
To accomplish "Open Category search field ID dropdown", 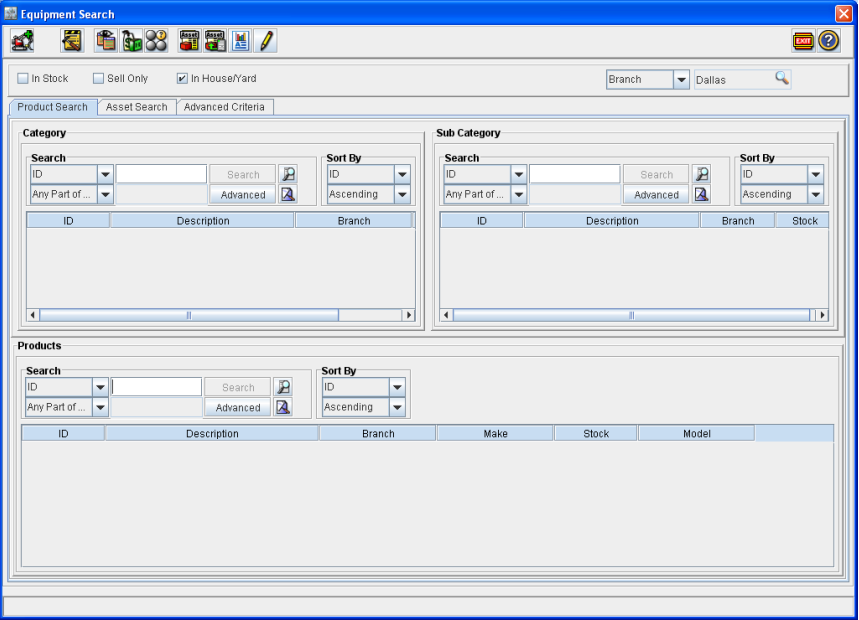I will [105, 174].
